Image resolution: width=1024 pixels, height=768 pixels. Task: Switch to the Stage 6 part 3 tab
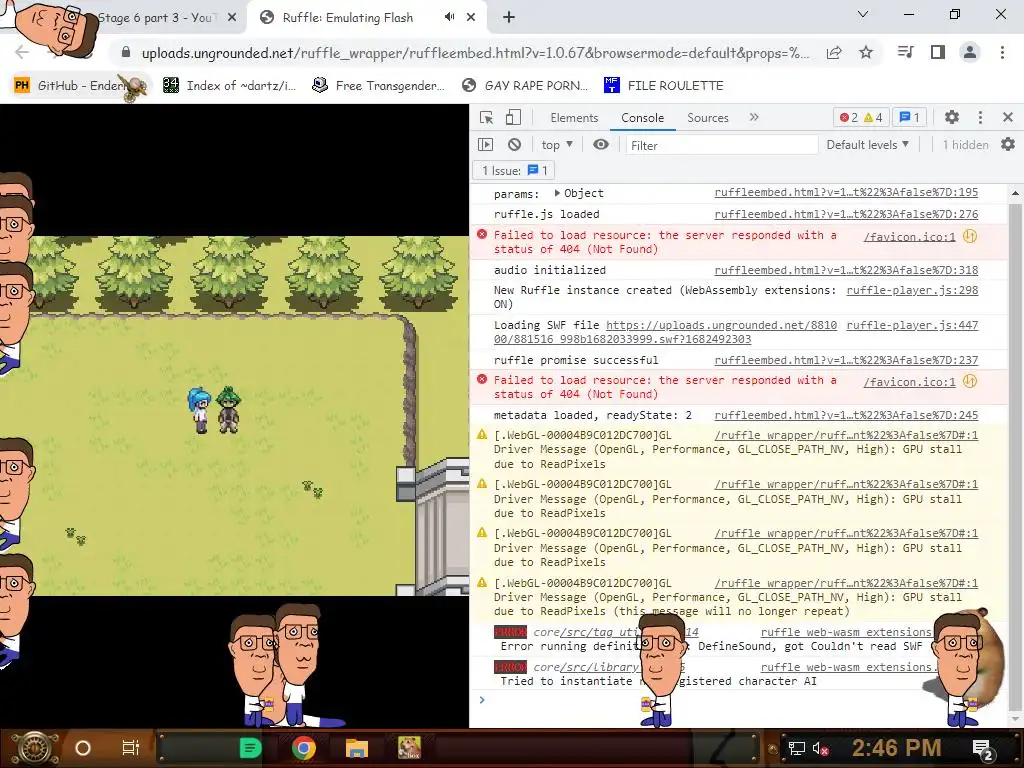(157, 18)
